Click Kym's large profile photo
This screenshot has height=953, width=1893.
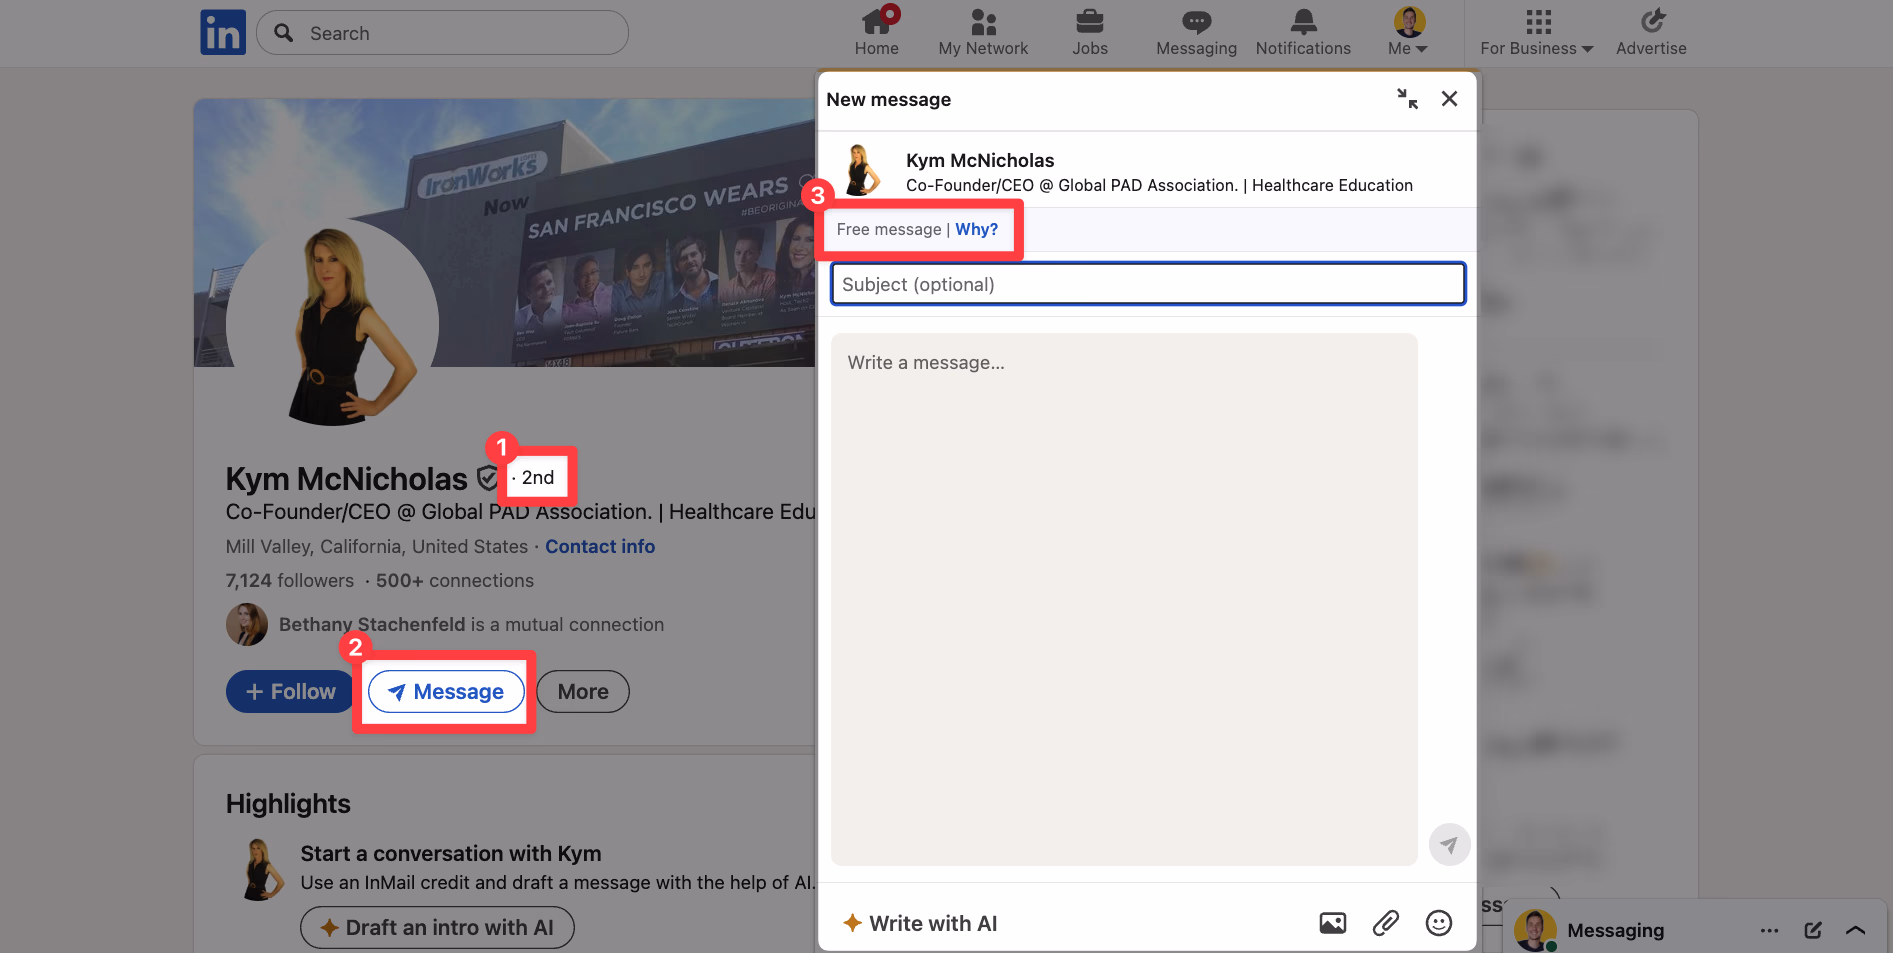pos(333,325)
